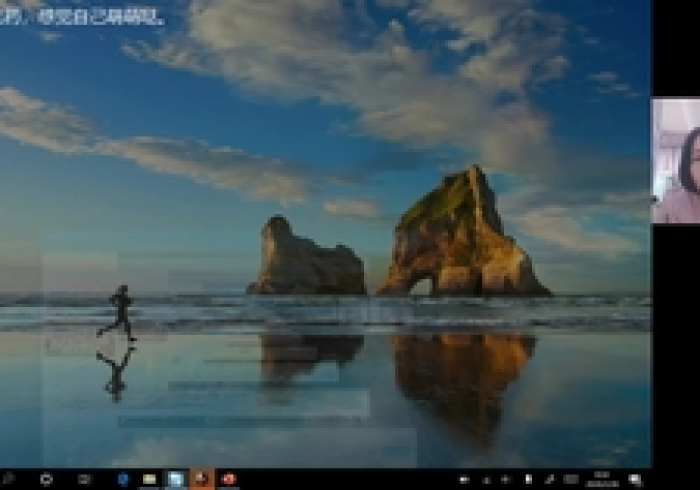The height and width of the screenshot is (490, 700).
Task: Open the taskbar clock and date
Action: pyautogui.click(x=602, y=480)
